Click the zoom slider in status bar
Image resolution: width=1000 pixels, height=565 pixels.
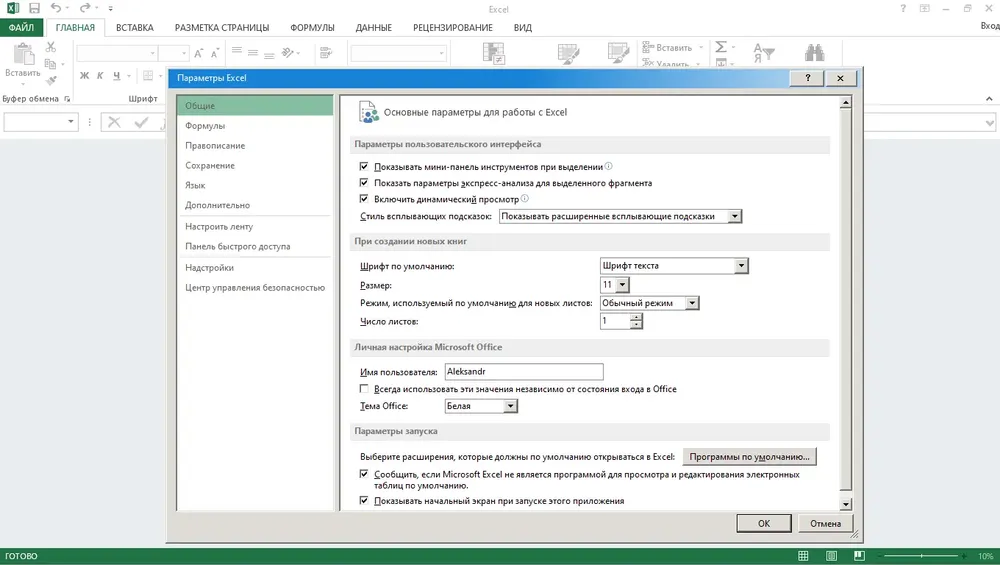click(x=920, y=556)
